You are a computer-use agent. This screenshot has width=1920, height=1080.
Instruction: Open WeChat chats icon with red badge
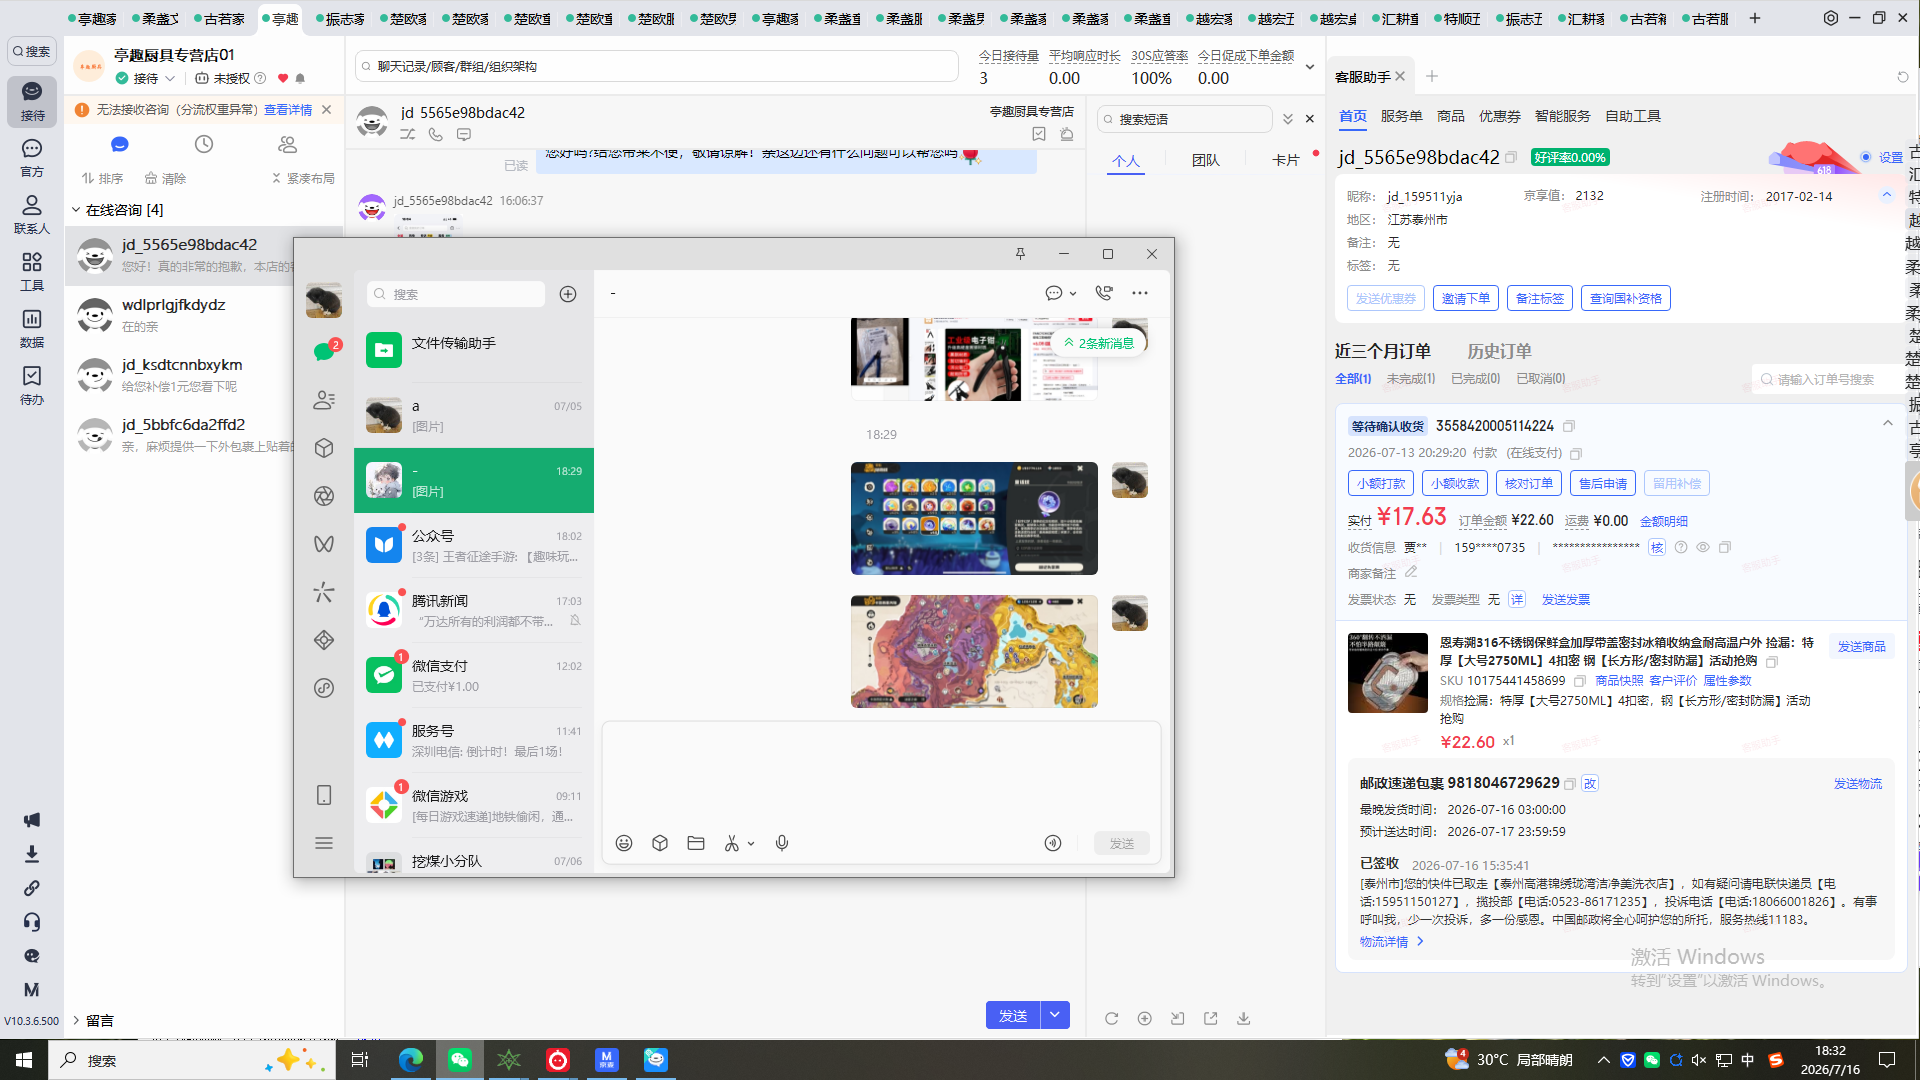pos(324,351)
